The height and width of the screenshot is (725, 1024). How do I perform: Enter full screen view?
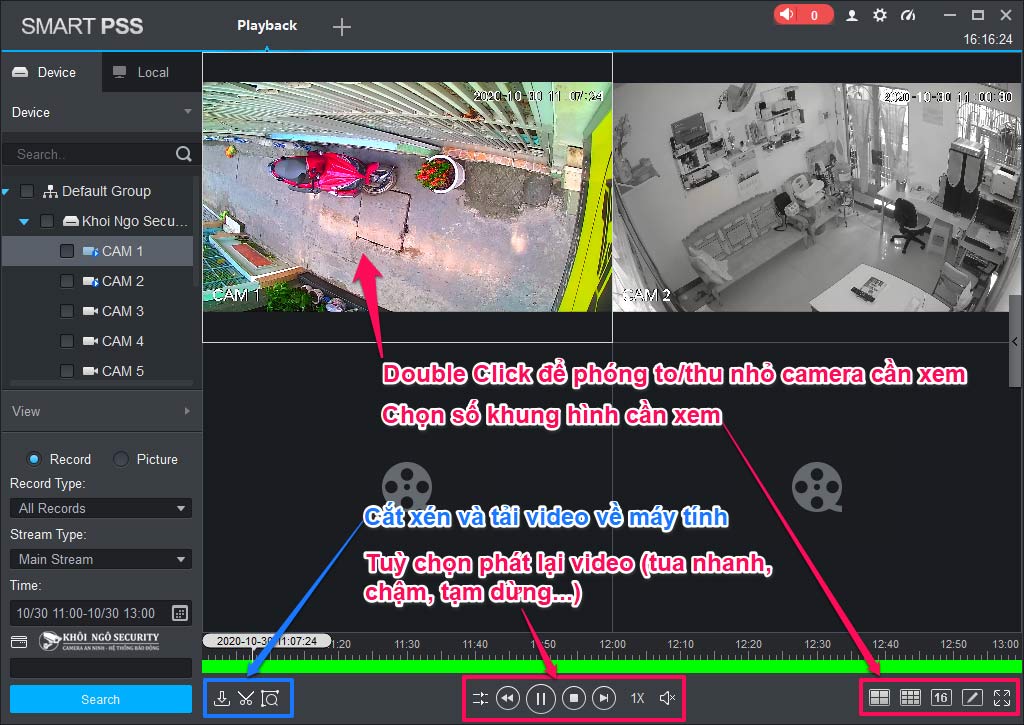point(1002,698)
